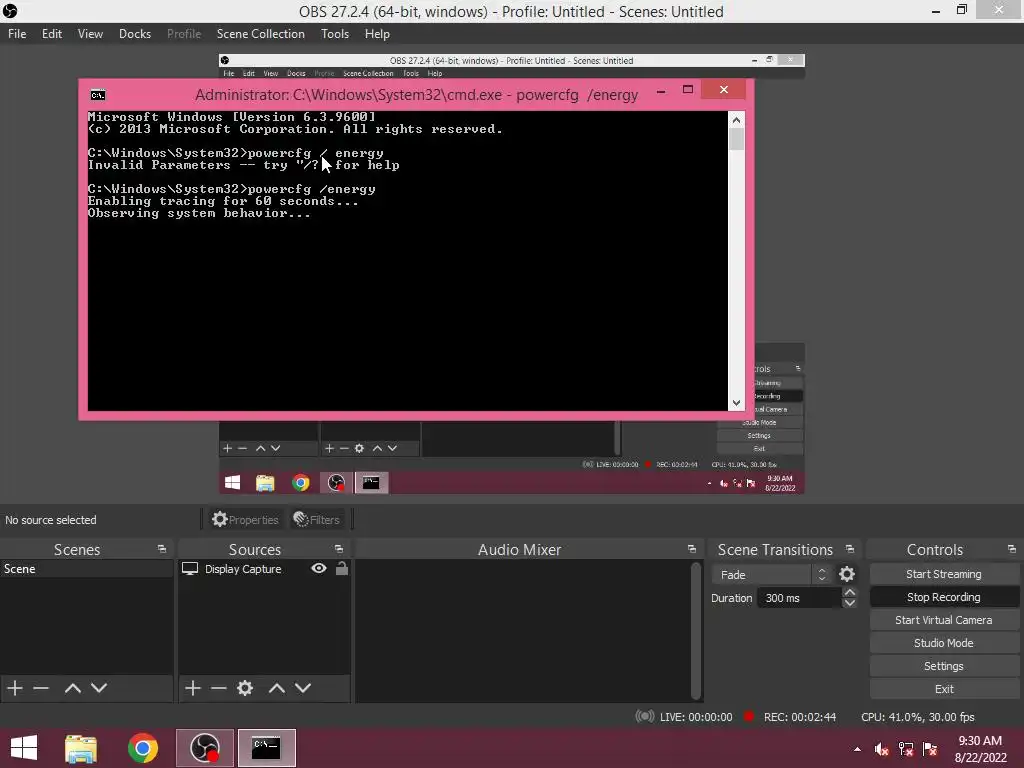Select the Scene item in Scenes list
This screenshot has height=768, width=1024.
86,569
